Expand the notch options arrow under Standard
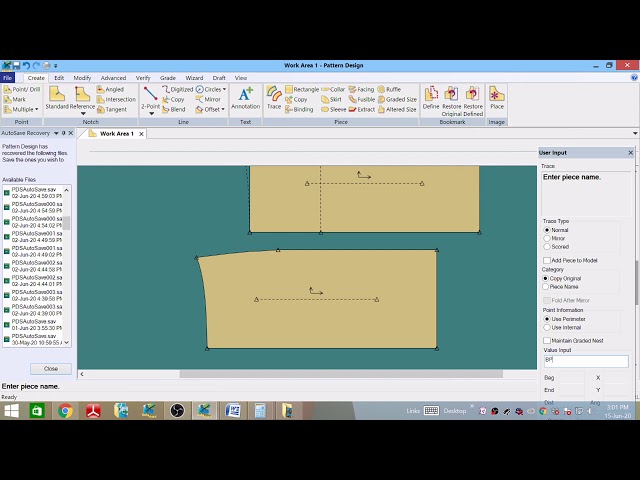This screenshot has width=640, height=480. (83, 114)
